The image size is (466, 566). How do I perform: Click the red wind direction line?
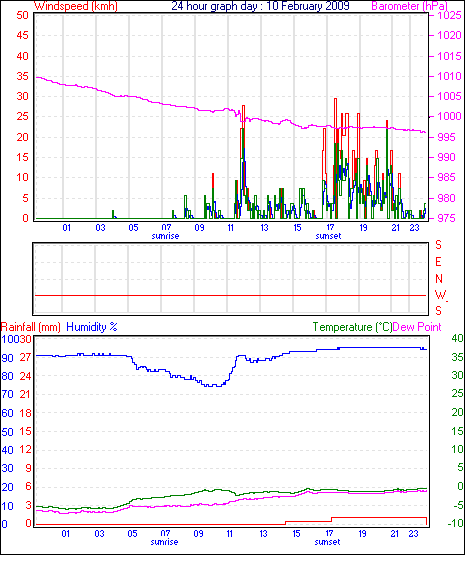pyautogui.click(x=230, y=296)
